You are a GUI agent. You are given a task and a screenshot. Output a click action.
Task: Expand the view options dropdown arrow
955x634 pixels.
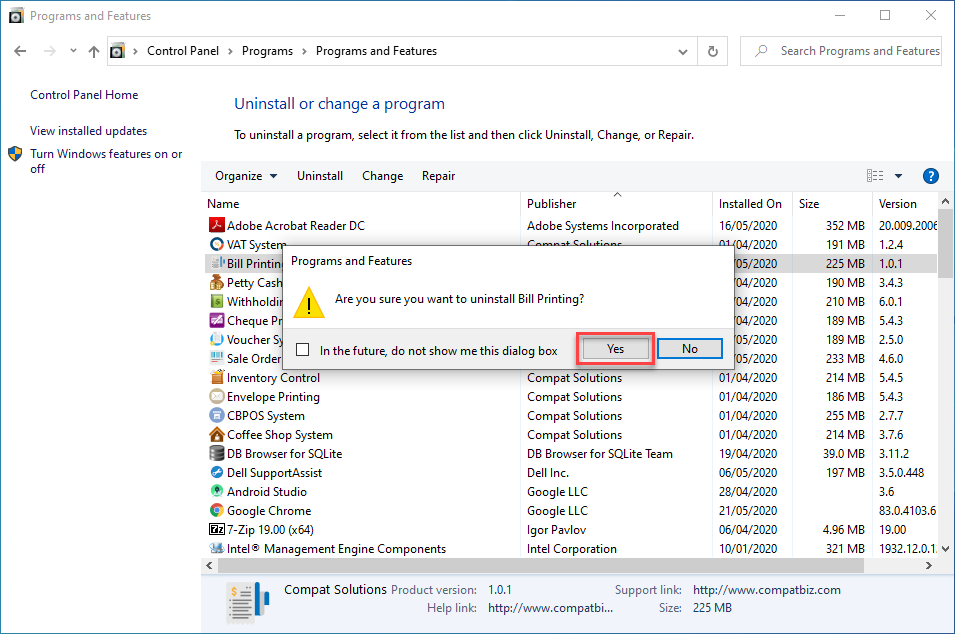click(x=898, y=176)
